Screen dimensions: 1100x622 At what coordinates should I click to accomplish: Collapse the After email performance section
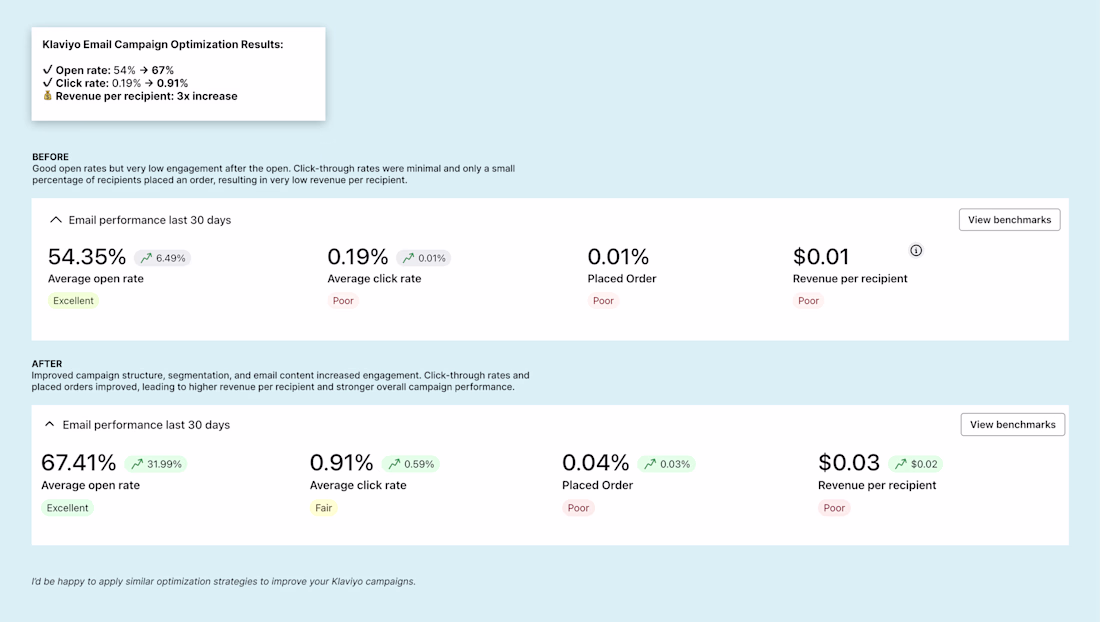click(x=49, y=425)
